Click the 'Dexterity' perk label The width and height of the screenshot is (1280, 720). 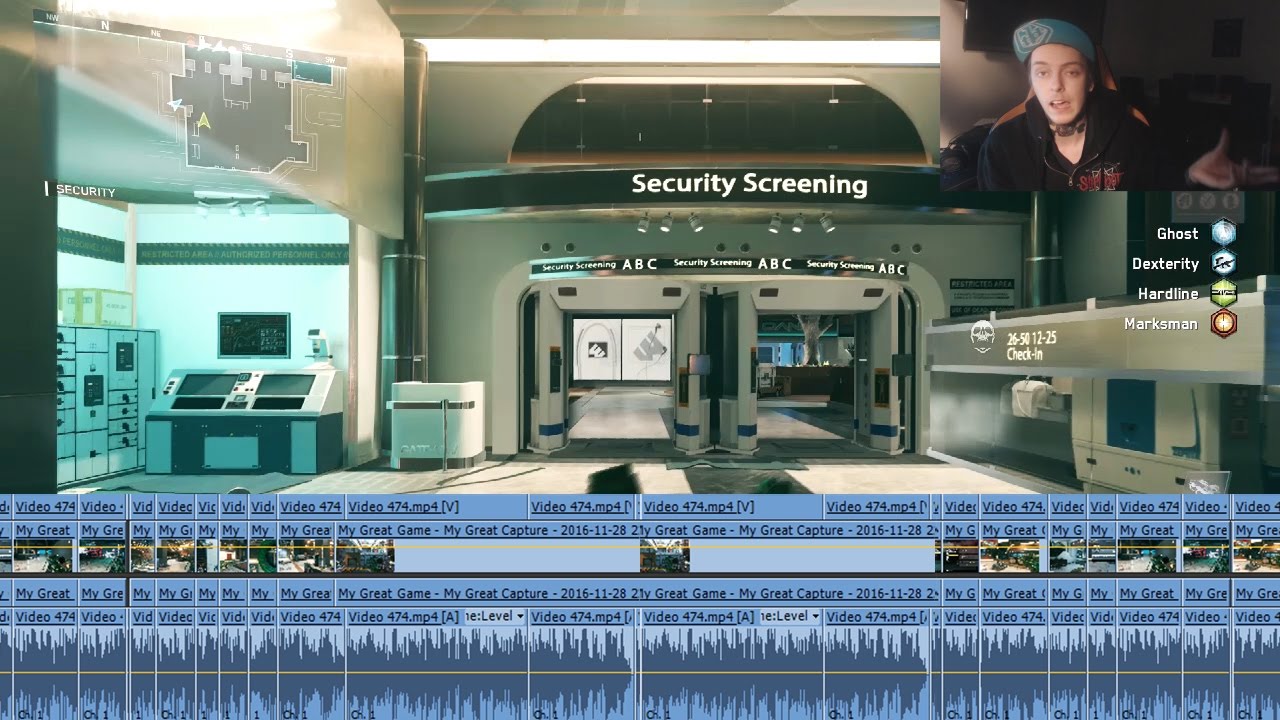click(1165, 263)
